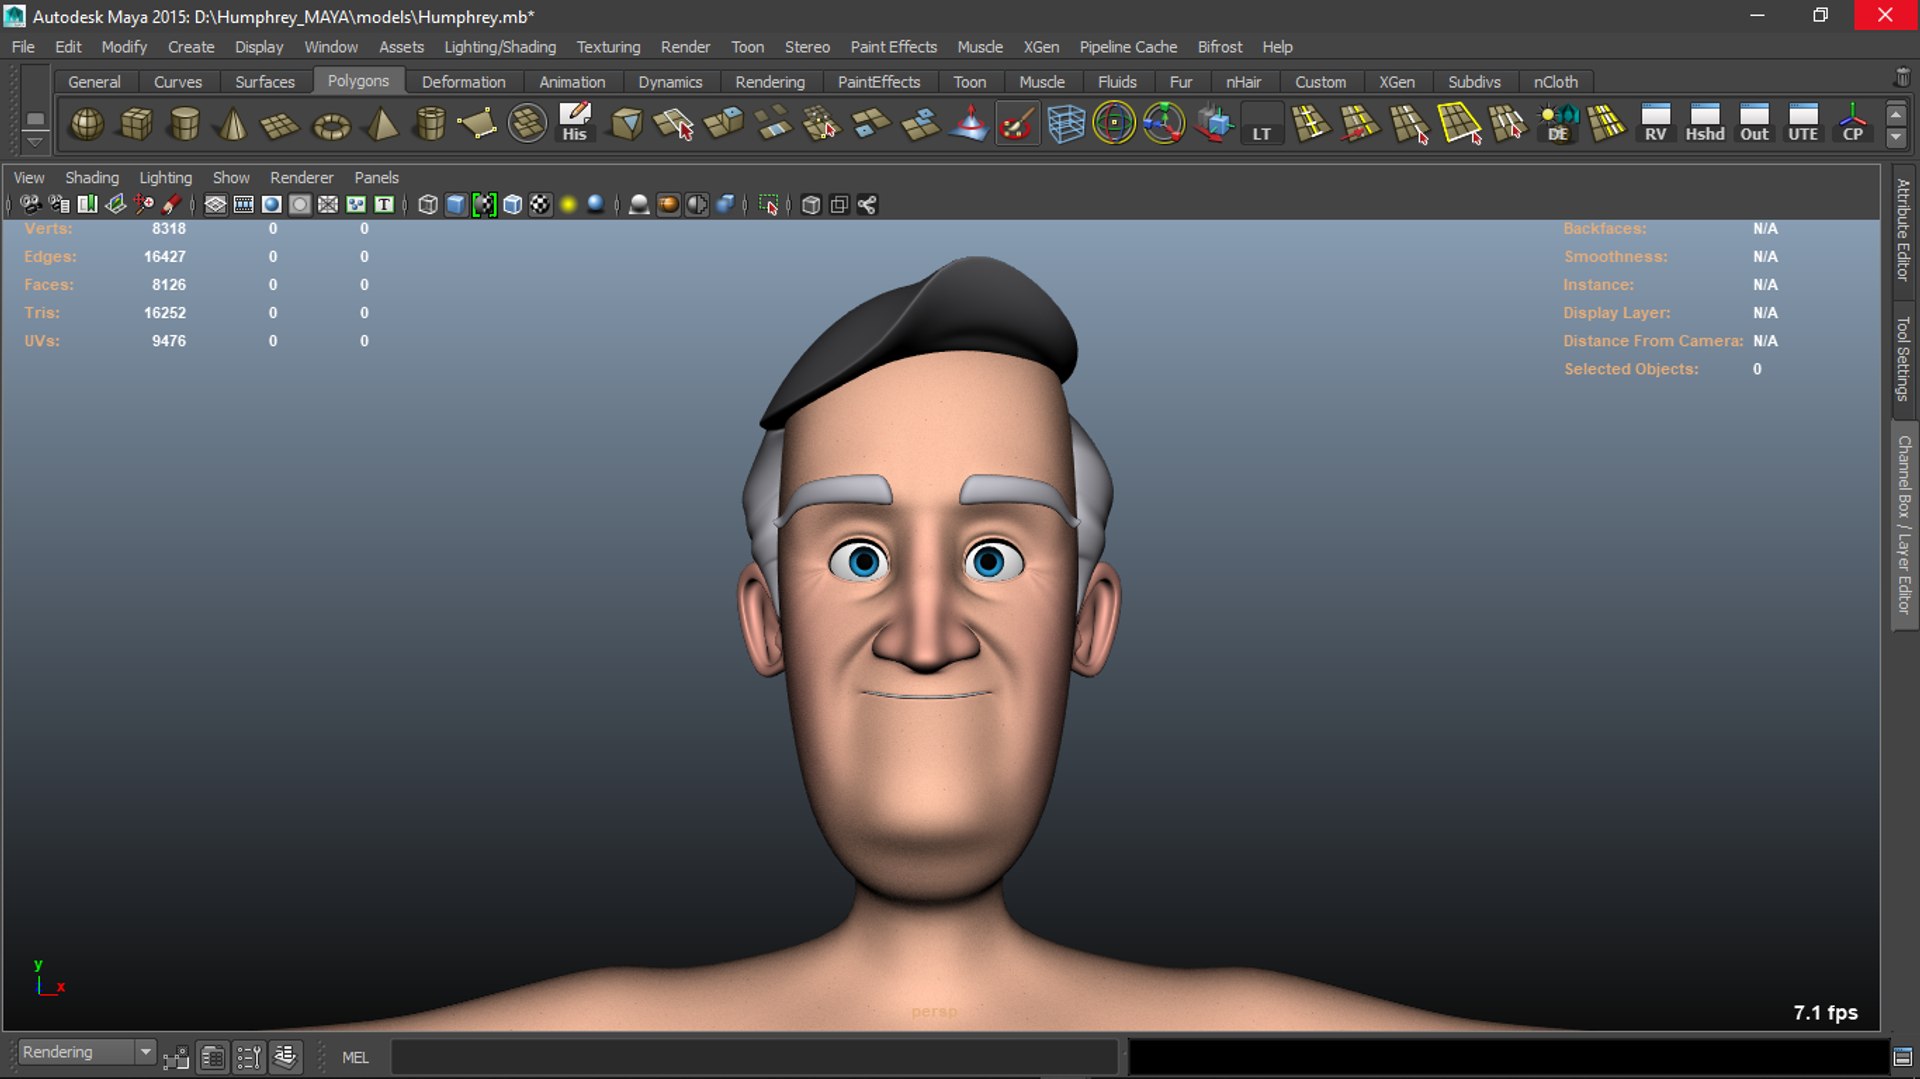This screenshot has height=1079, width=1920.
Task: Click the lattice deformer shelf icon
Action: tap(1066, 124)
